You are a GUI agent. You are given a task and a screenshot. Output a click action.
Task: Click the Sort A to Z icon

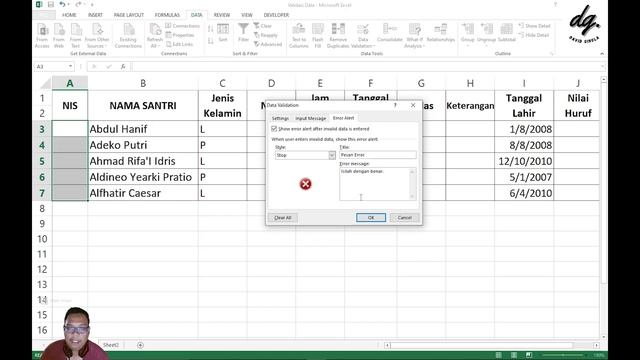[210, 29]
